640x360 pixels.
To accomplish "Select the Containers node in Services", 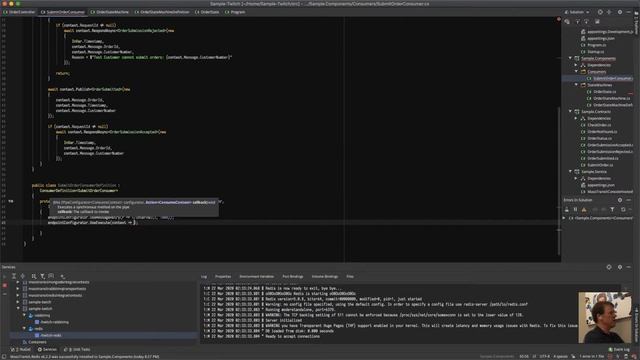I will [34, 342].
